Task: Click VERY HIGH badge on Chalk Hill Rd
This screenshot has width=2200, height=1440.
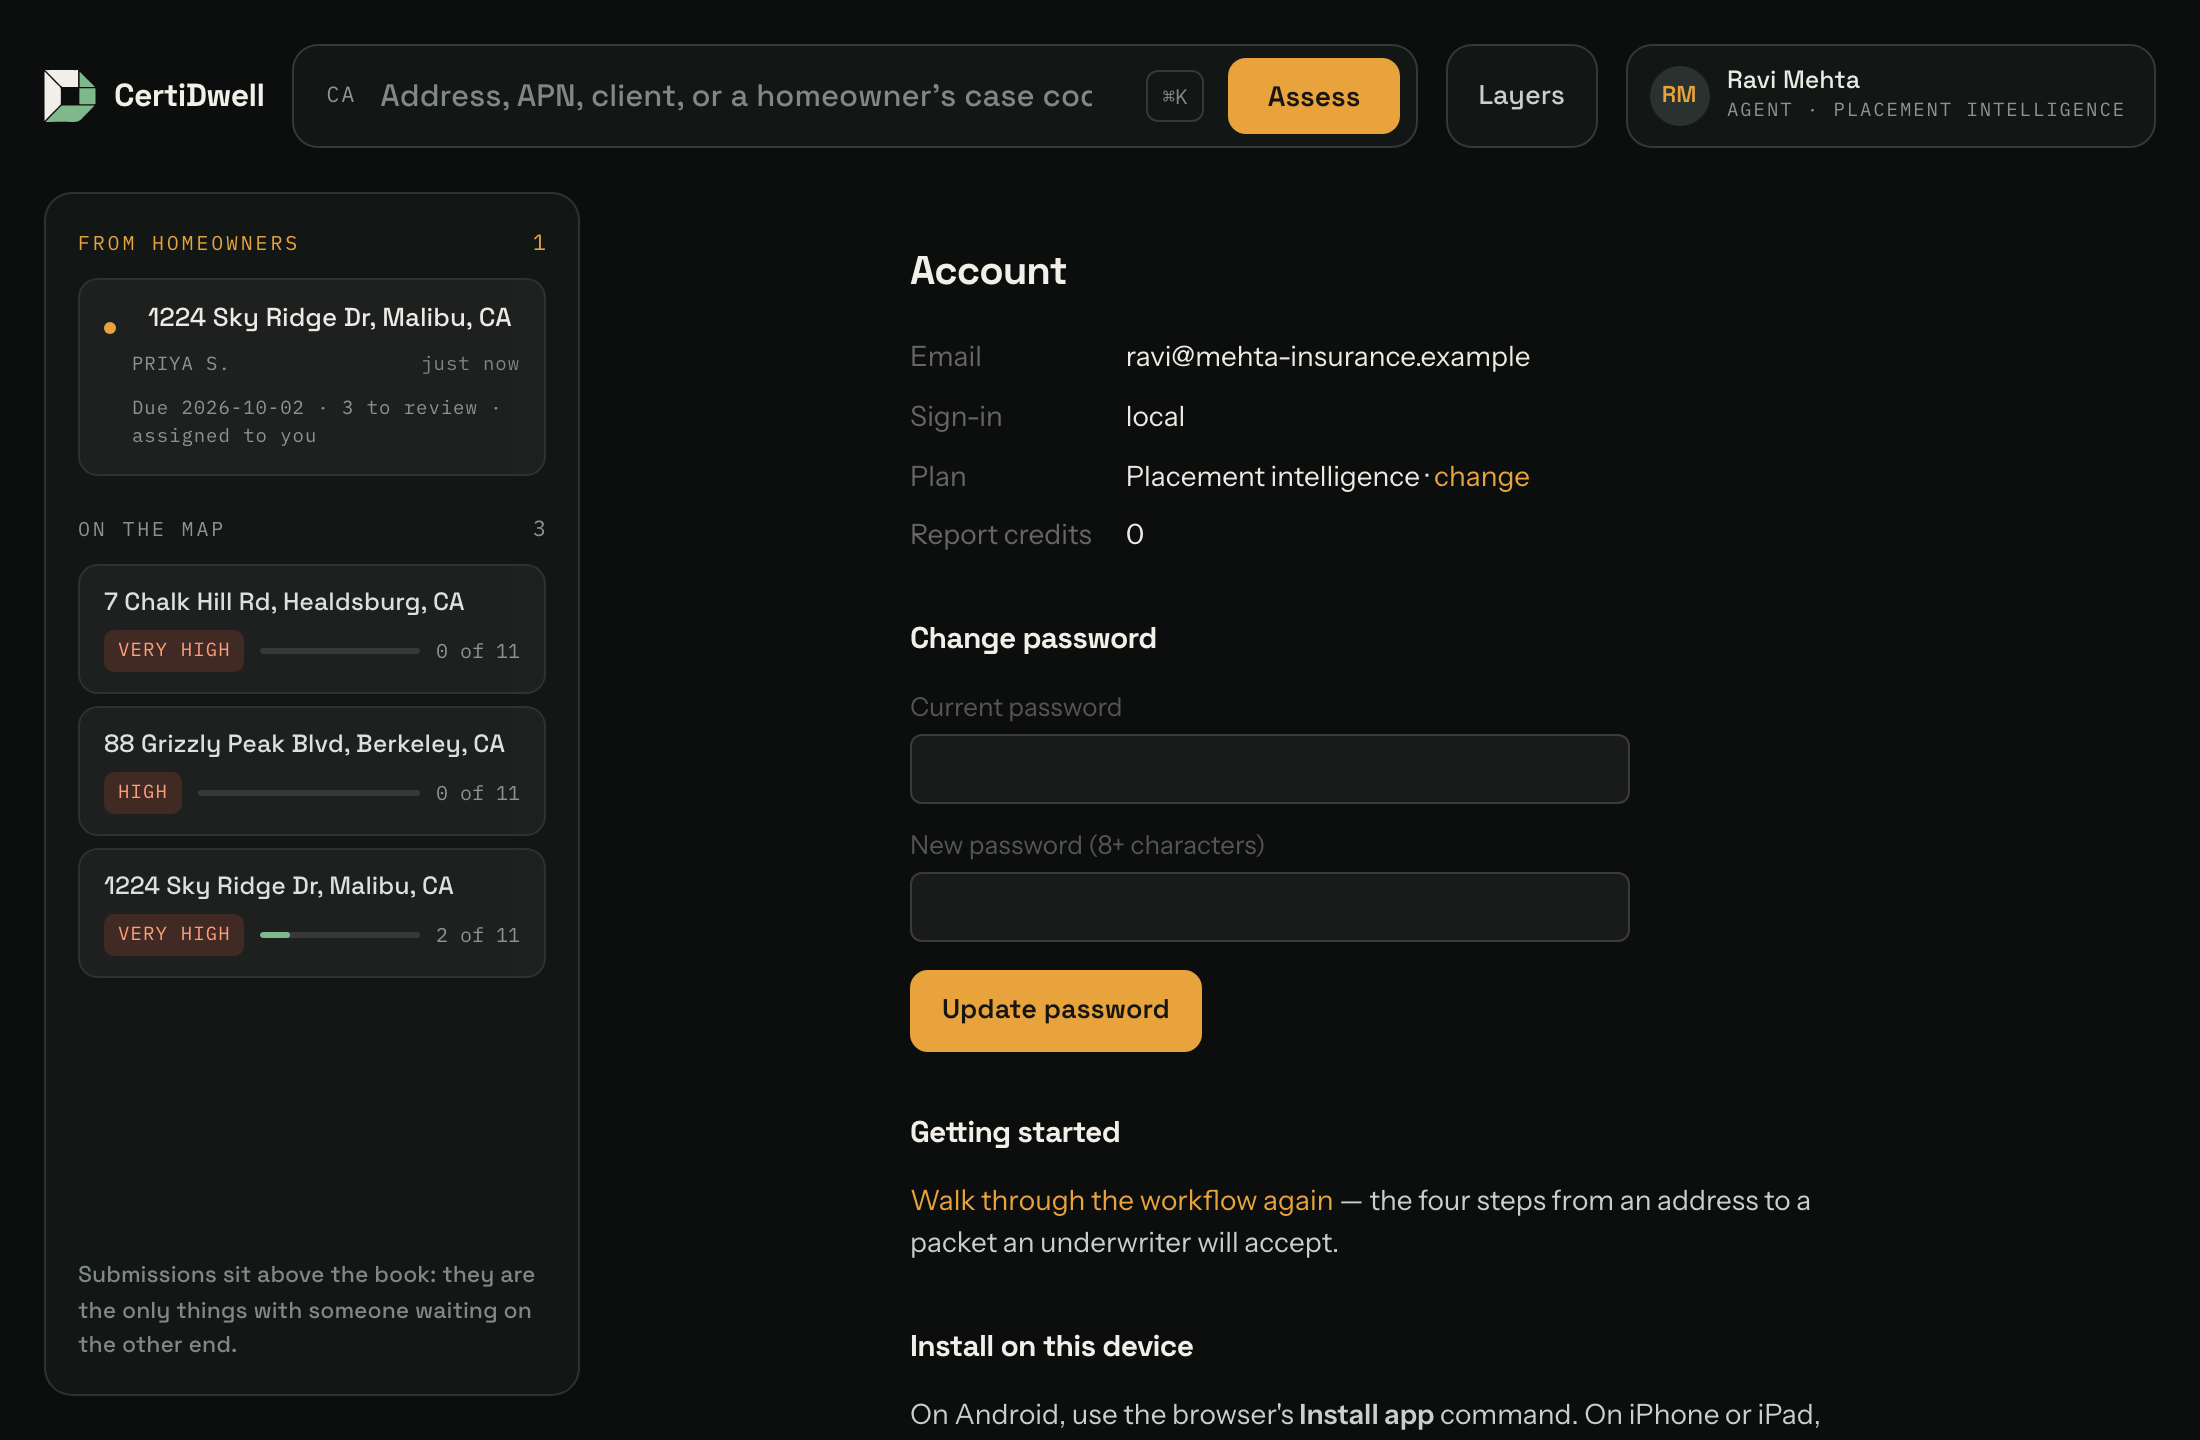Action: point(174,650)
